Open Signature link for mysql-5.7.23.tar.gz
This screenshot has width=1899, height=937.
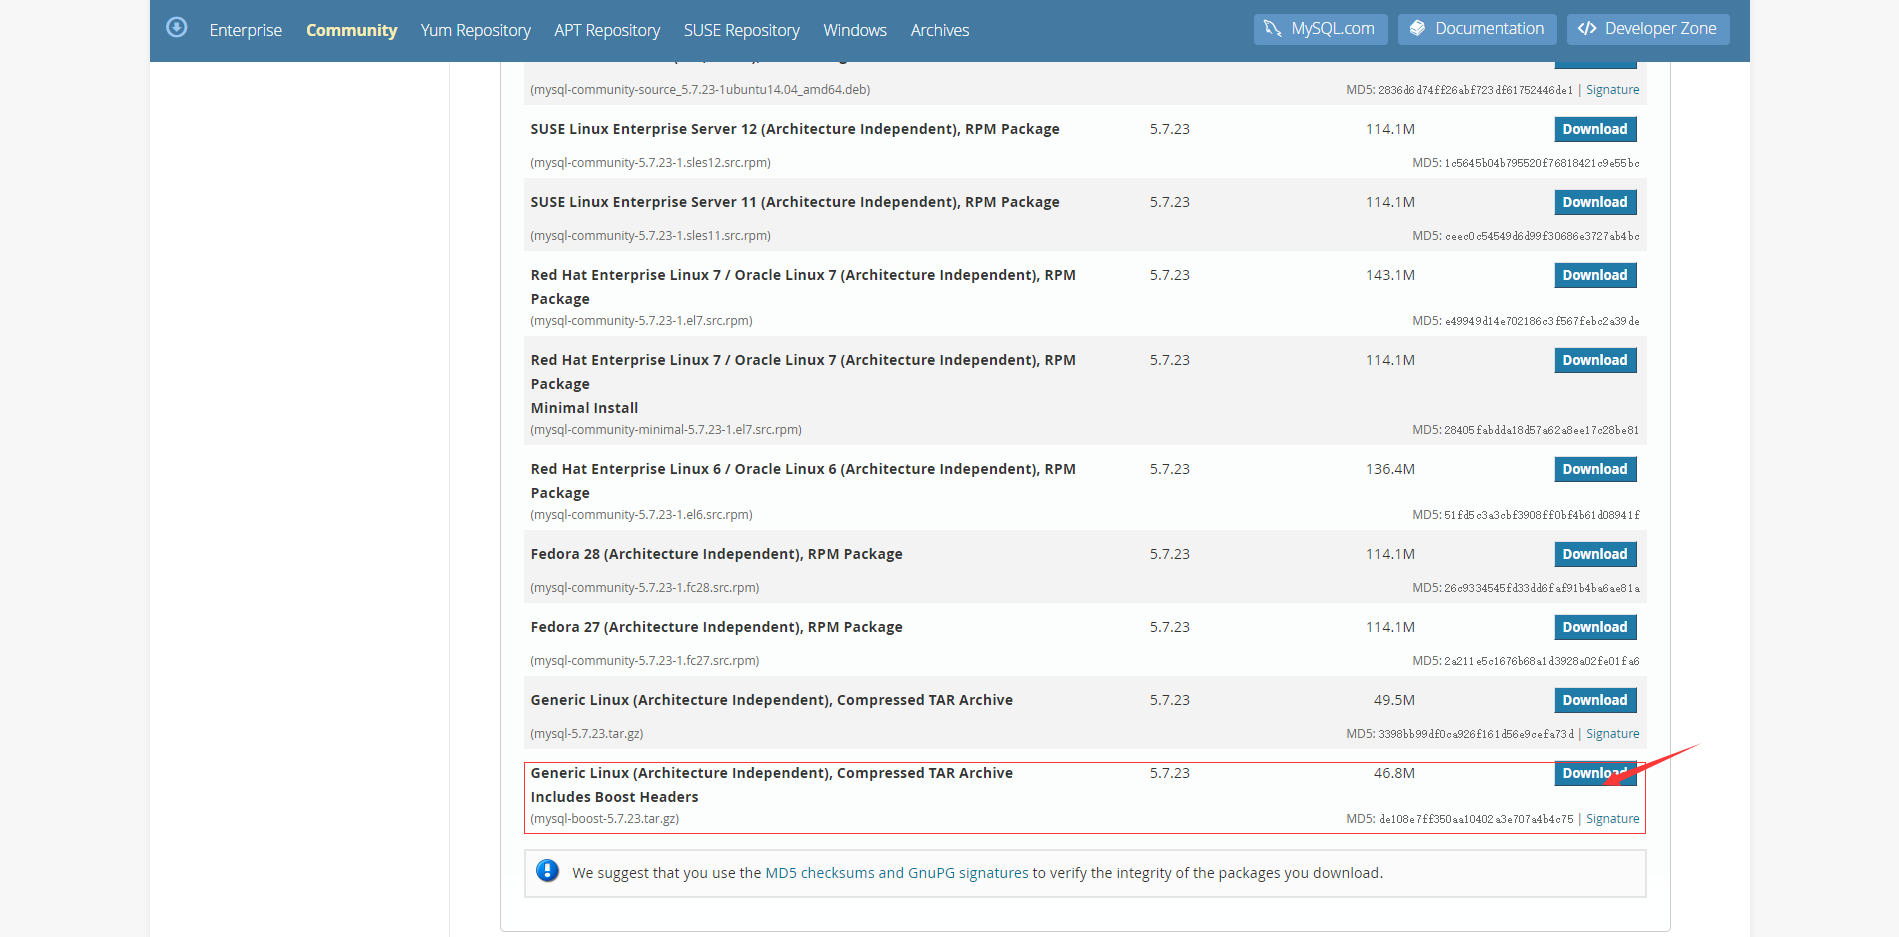pyautogui.click(x=1612, y=734)
